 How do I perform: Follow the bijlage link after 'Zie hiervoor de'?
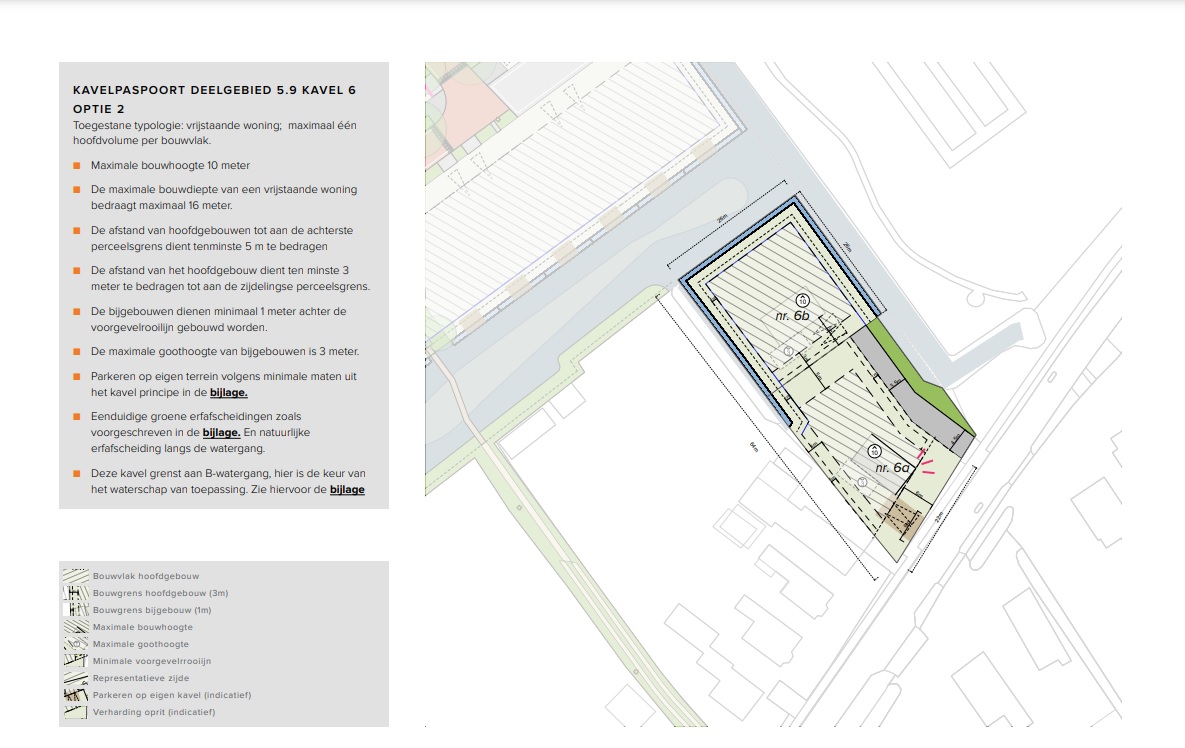pos(346,490)
